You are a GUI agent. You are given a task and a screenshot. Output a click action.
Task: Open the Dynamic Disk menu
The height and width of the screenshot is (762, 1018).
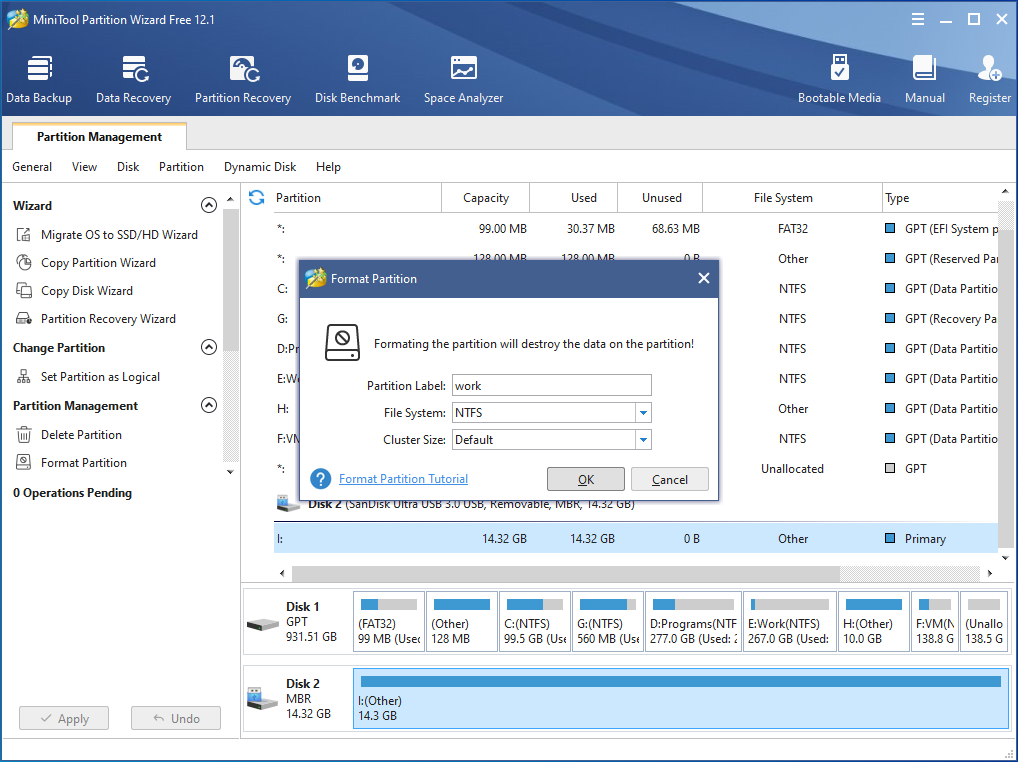(260, 167)
